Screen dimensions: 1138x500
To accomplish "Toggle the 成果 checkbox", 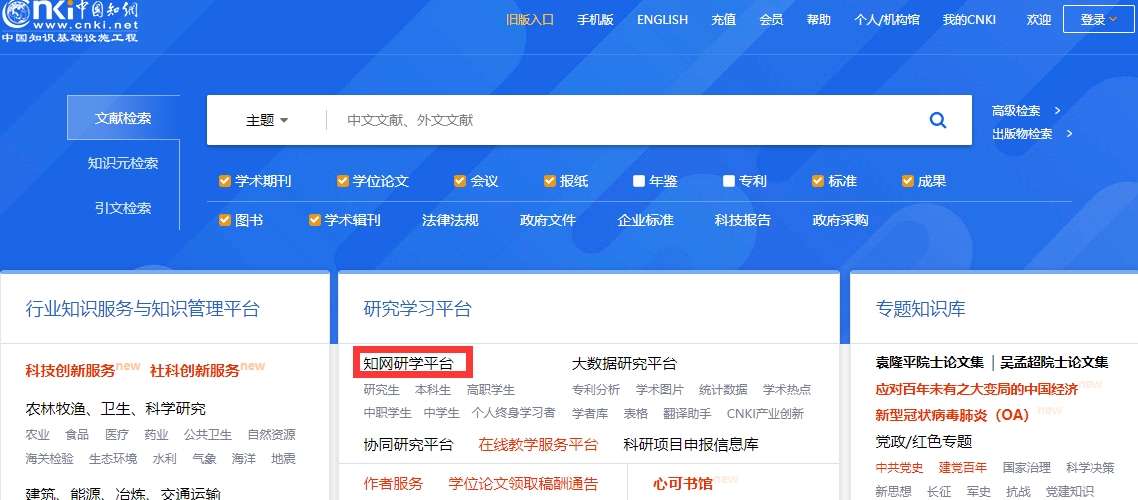I will pyautogui.click(x=908, y=181).
